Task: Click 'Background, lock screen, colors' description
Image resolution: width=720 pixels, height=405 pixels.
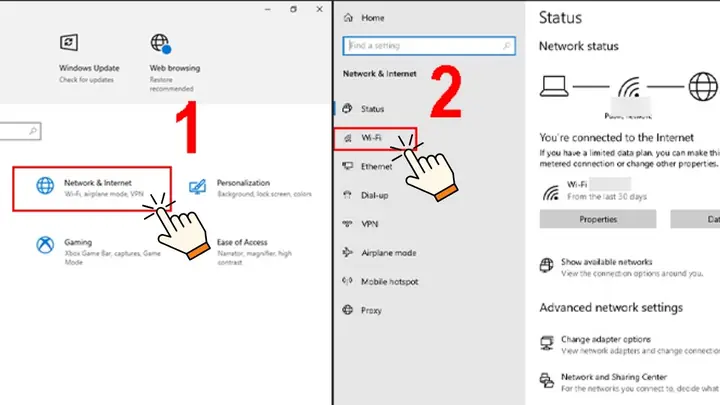Action: (264, 194)
